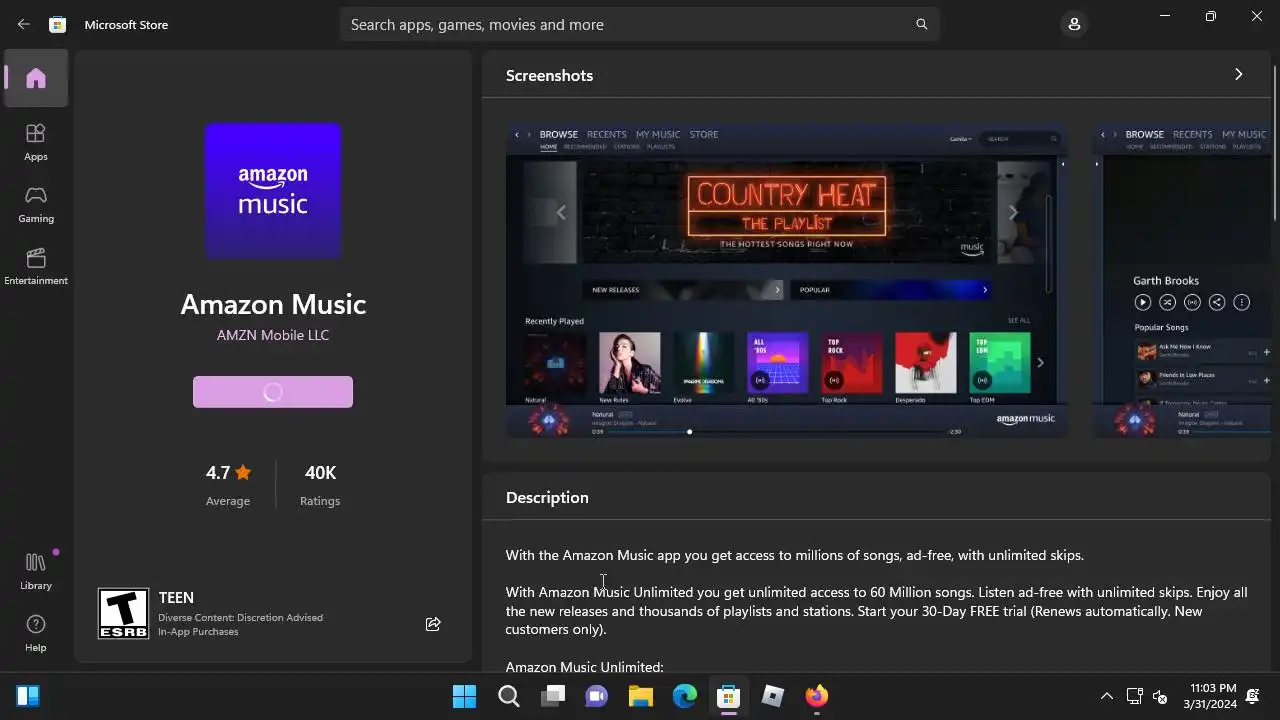Open the Help section
This screenshot has height=720, width=1280.
point(36,633)
